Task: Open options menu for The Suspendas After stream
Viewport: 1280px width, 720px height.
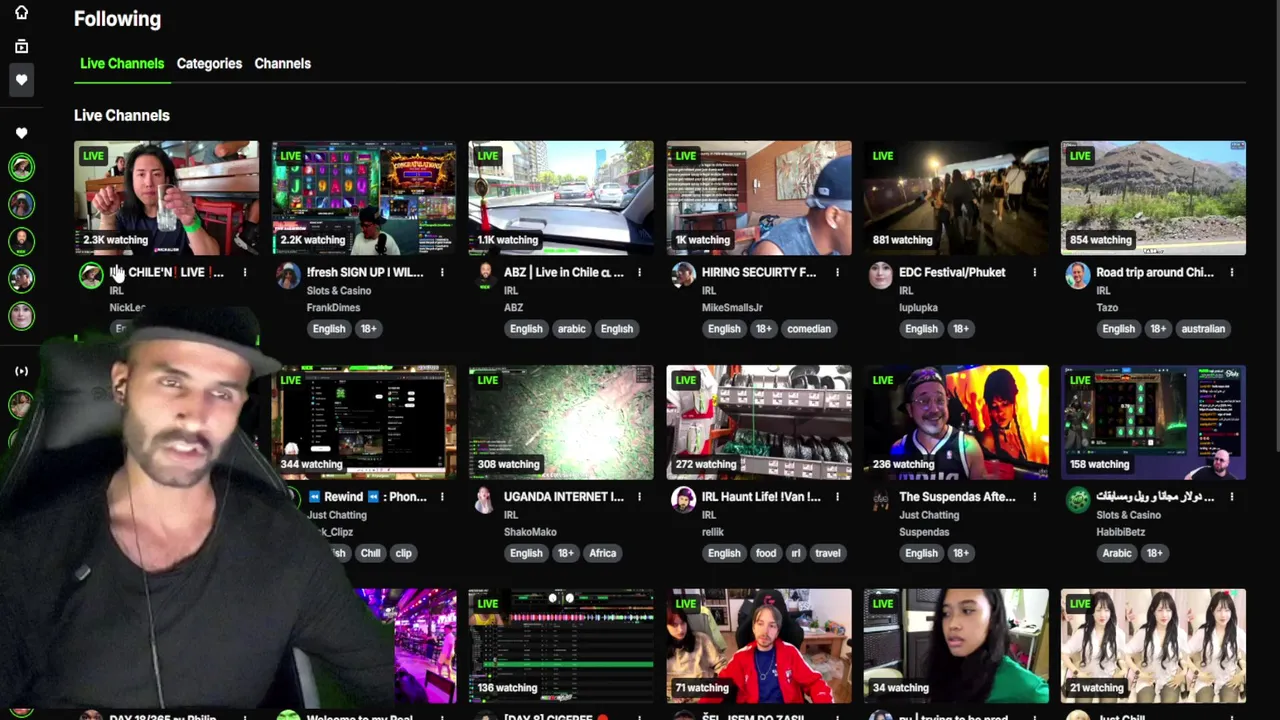Action: (x=1035, y=496)
